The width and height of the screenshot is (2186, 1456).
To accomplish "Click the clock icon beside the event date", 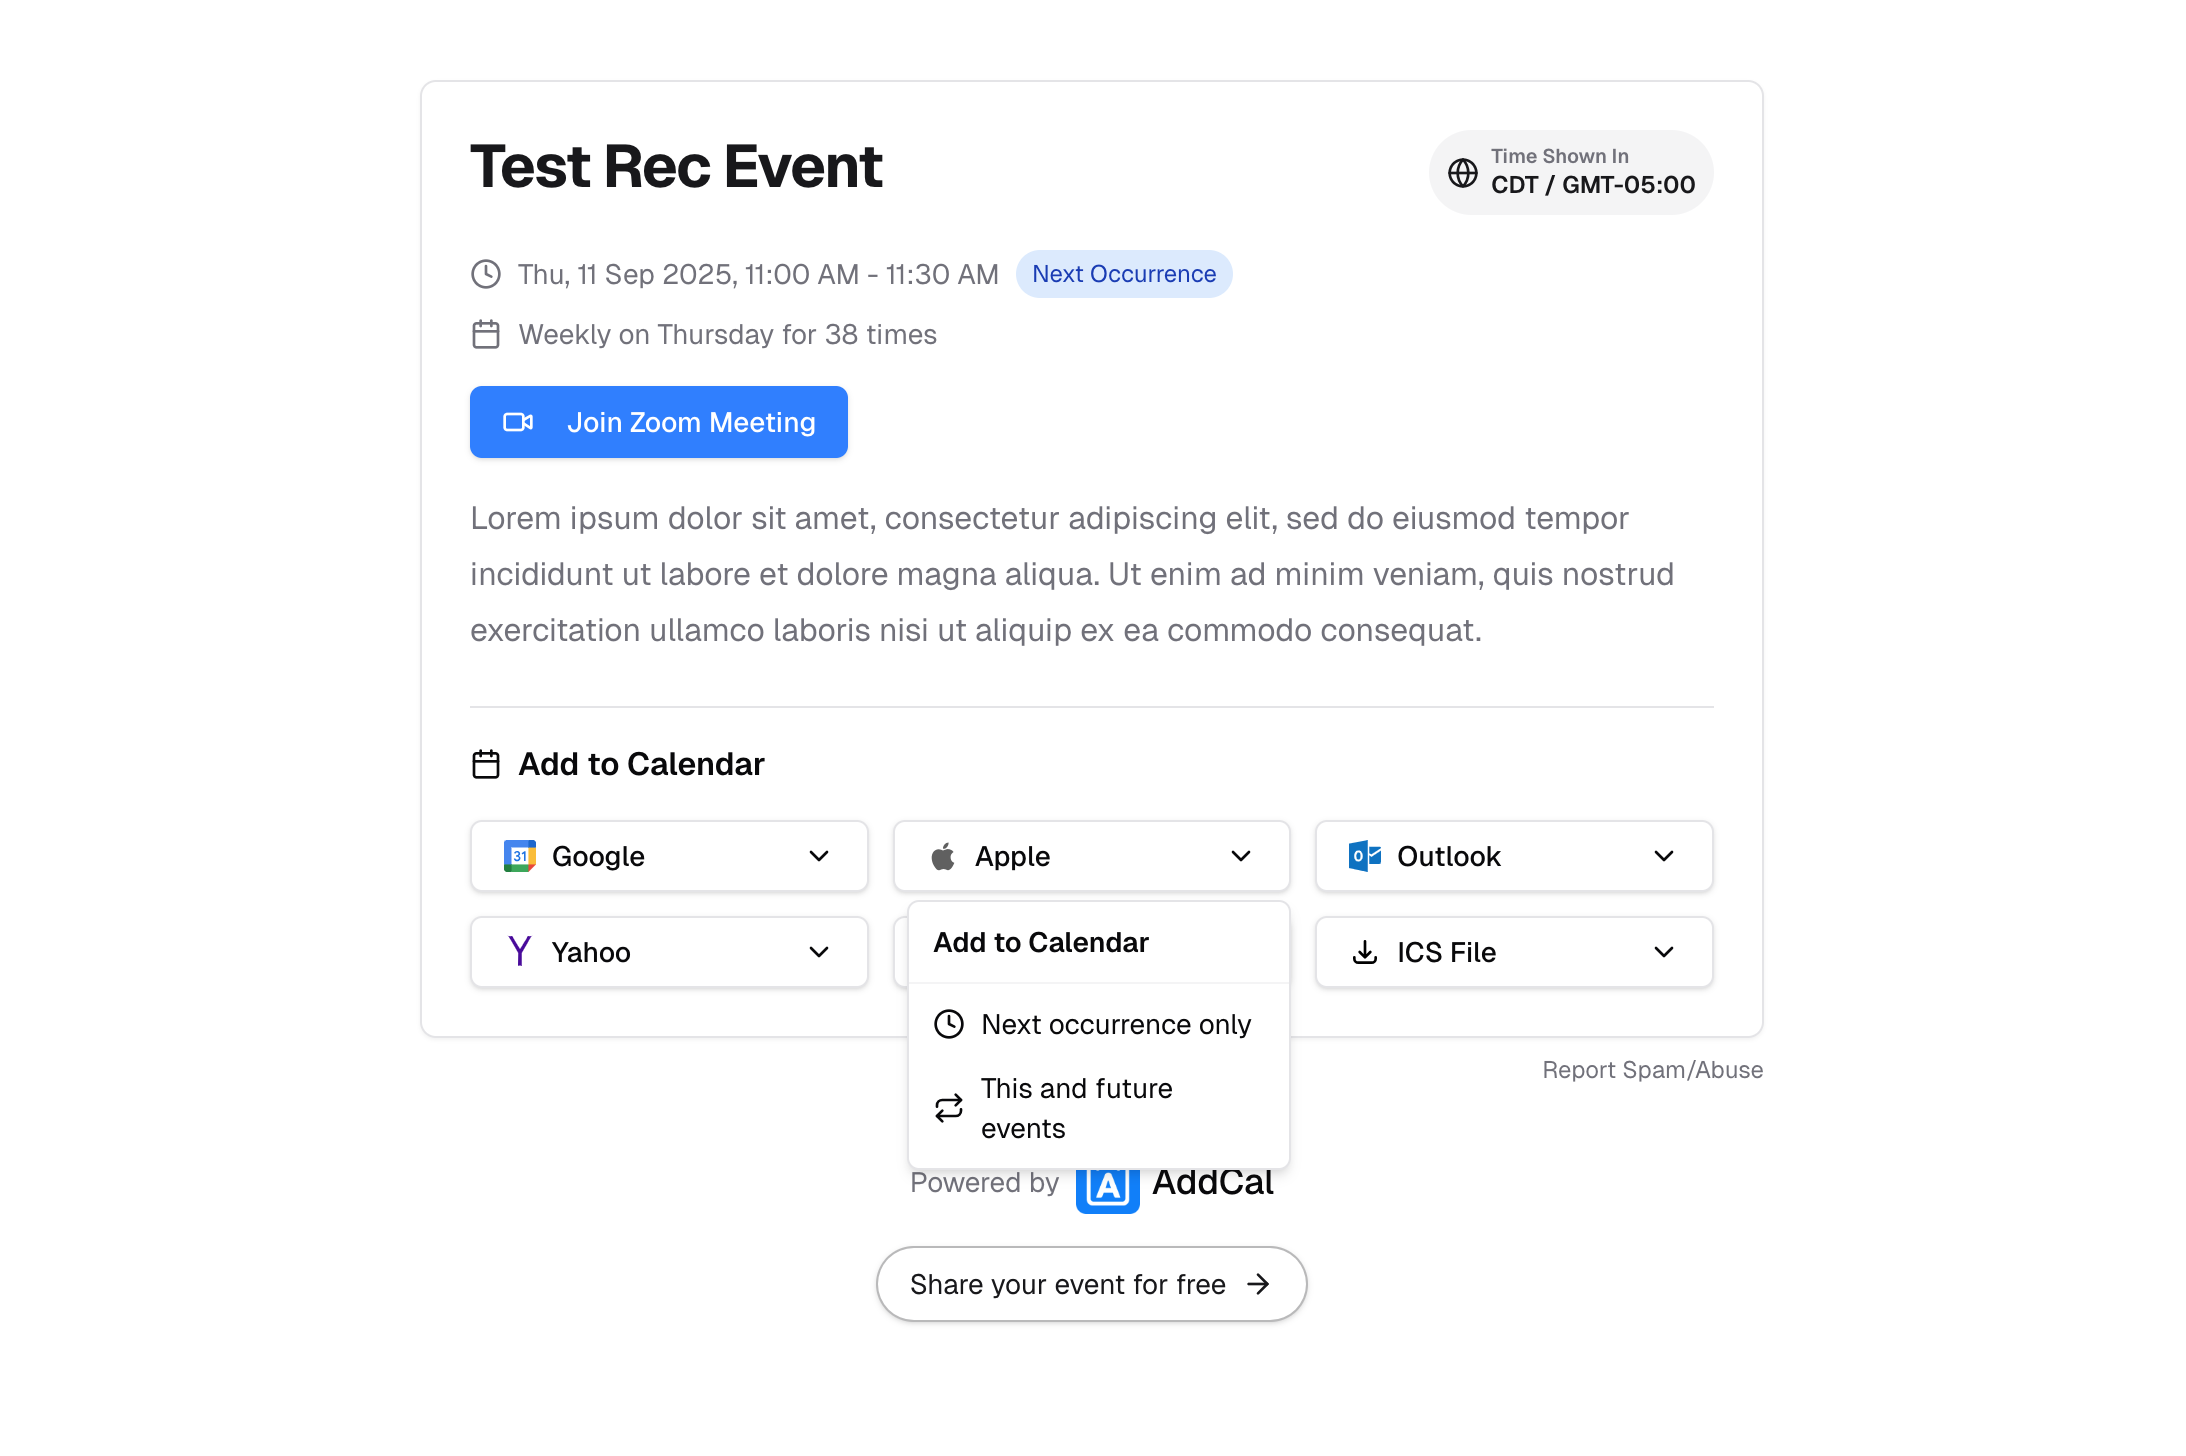I will [485, 273].
